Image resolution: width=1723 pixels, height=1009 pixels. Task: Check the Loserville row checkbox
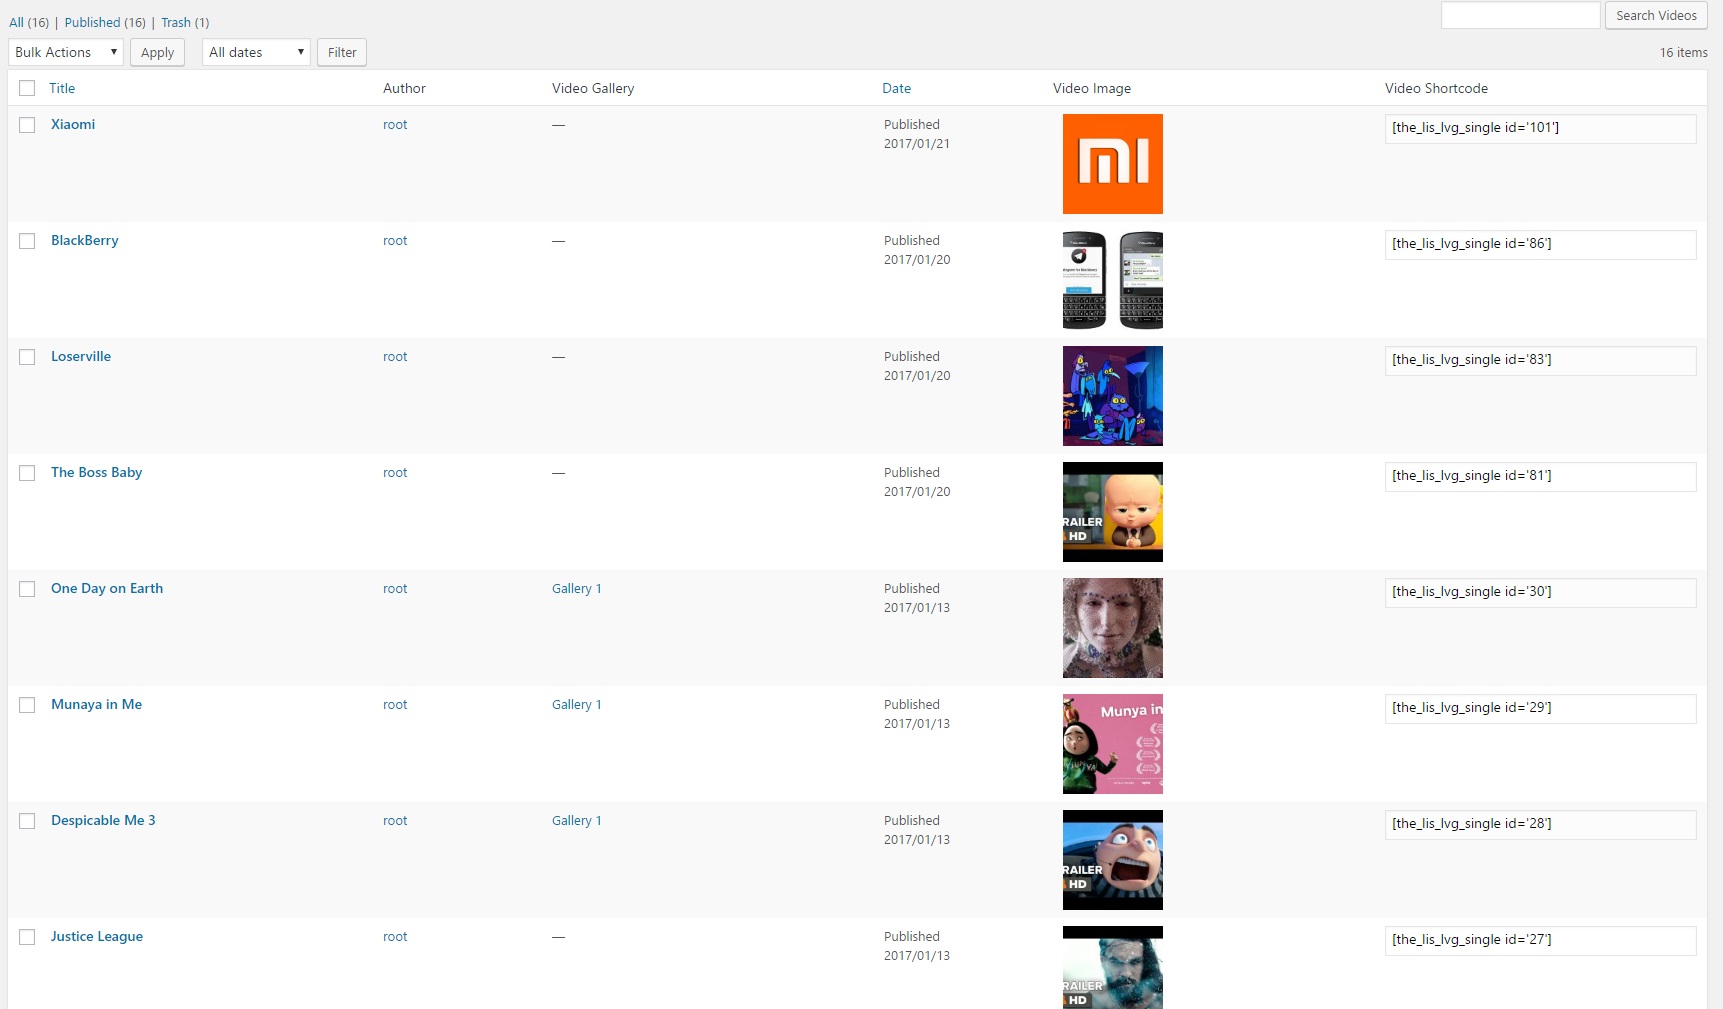tap(27, 357)
